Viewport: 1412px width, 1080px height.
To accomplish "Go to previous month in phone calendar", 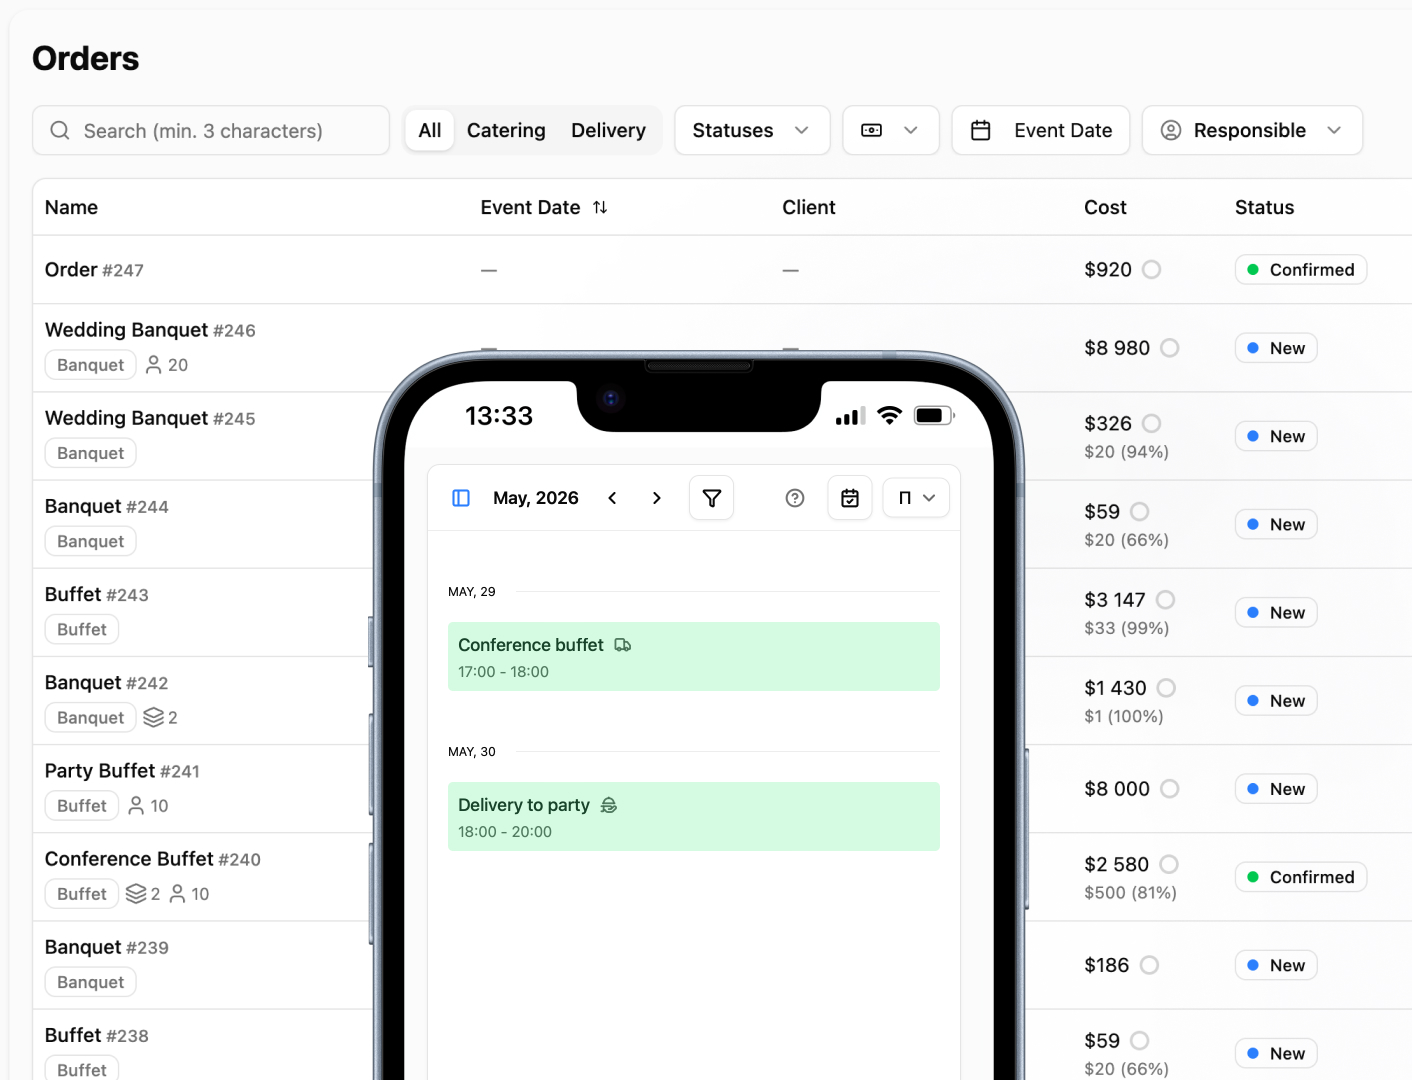I will (613, 498).
